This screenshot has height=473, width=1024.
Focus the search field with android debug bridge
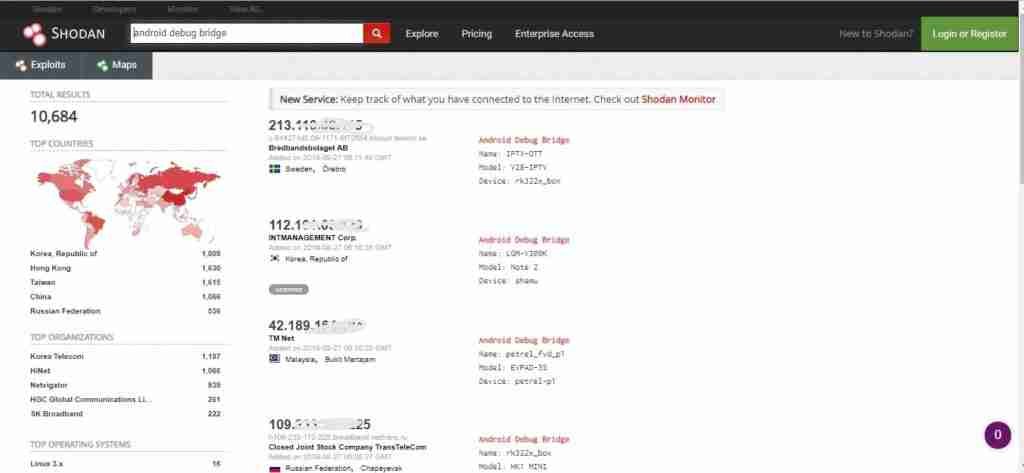click(247, 33)
